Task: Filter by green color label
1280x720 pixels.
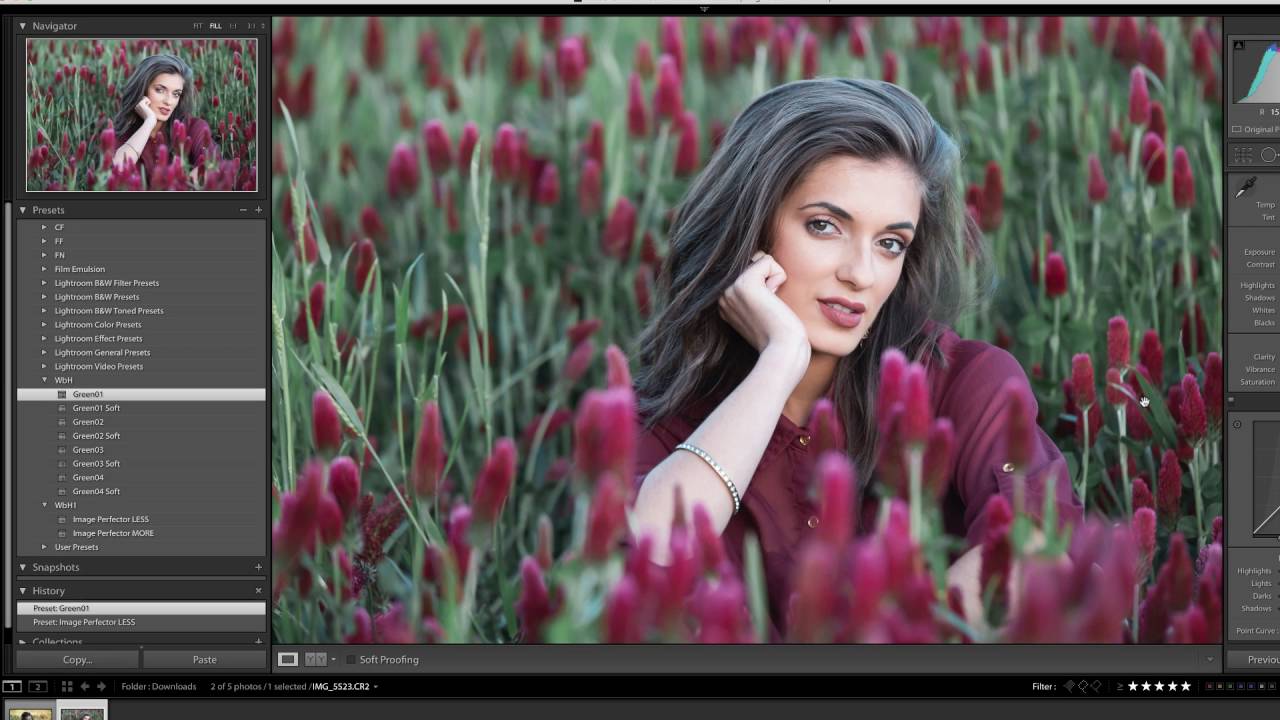Action: tap(1230, 687)
